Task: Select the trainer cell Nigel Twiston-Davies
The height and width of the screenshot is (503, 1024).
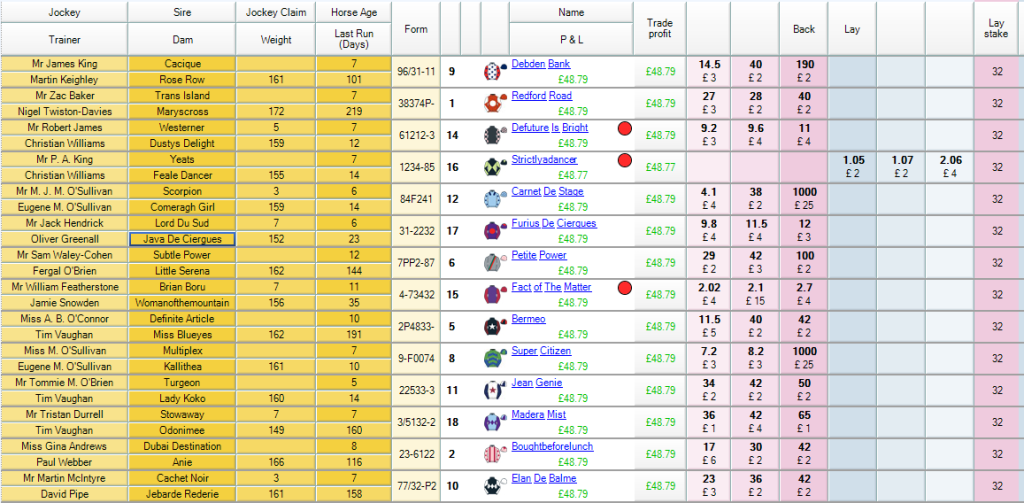Action: point(64,112)
